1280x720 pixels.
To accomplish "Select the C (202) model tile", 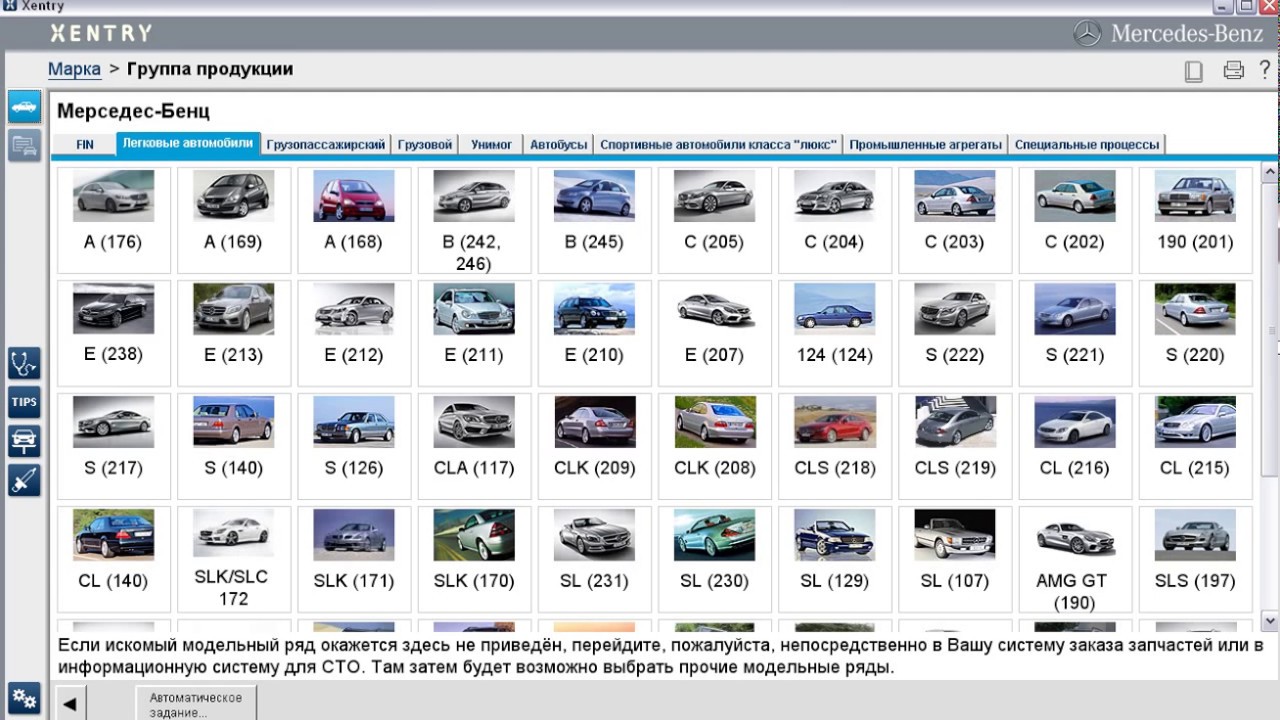I will click(1076, 220).
